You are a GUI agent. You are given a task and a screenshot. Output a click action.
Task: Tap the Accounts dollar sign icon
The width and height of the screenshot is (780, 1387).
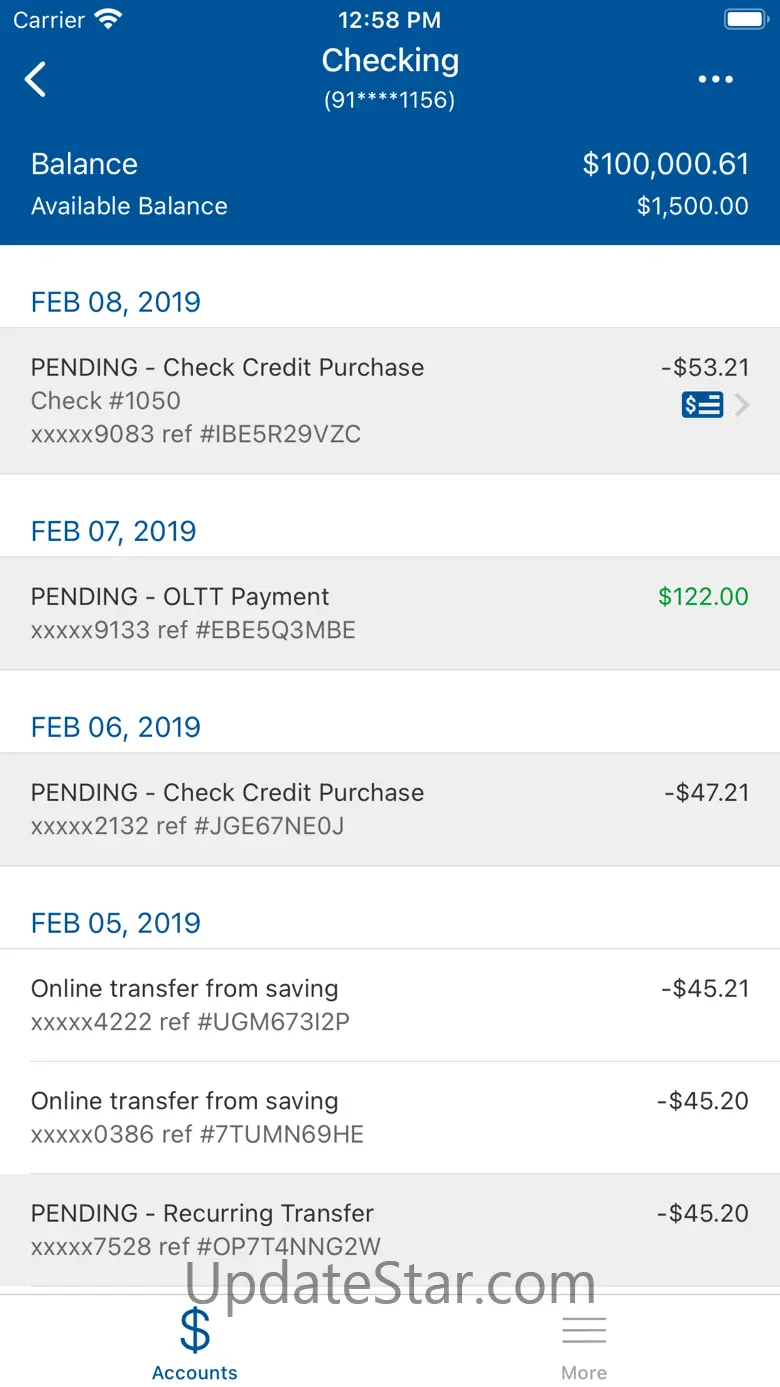[x=195, y=1330]
